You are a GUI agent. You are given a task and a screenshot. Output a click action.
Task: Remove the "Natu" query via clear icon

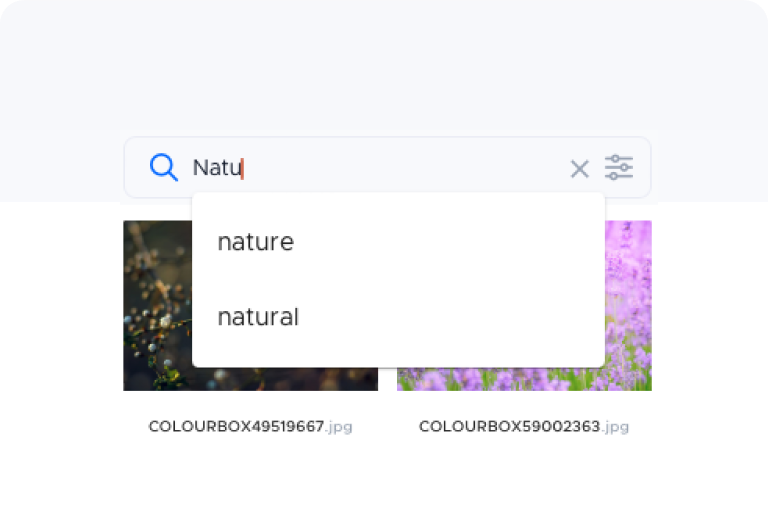pos(579,169)
